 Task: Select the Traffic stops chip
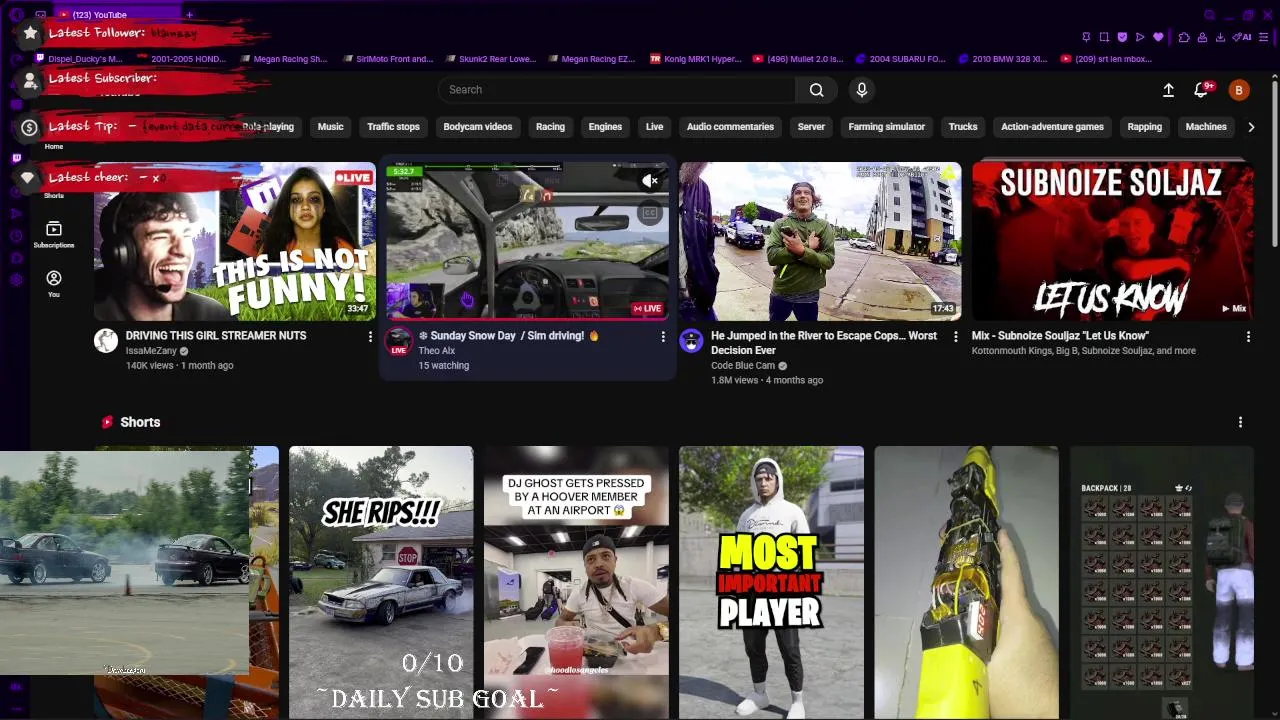tap(393, 127)
